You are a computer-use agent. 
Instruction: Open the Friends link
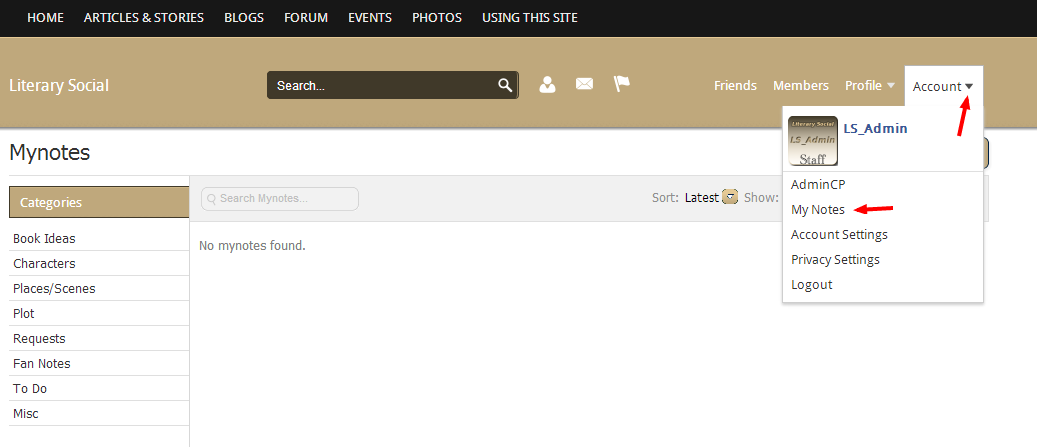pos(735,85)
